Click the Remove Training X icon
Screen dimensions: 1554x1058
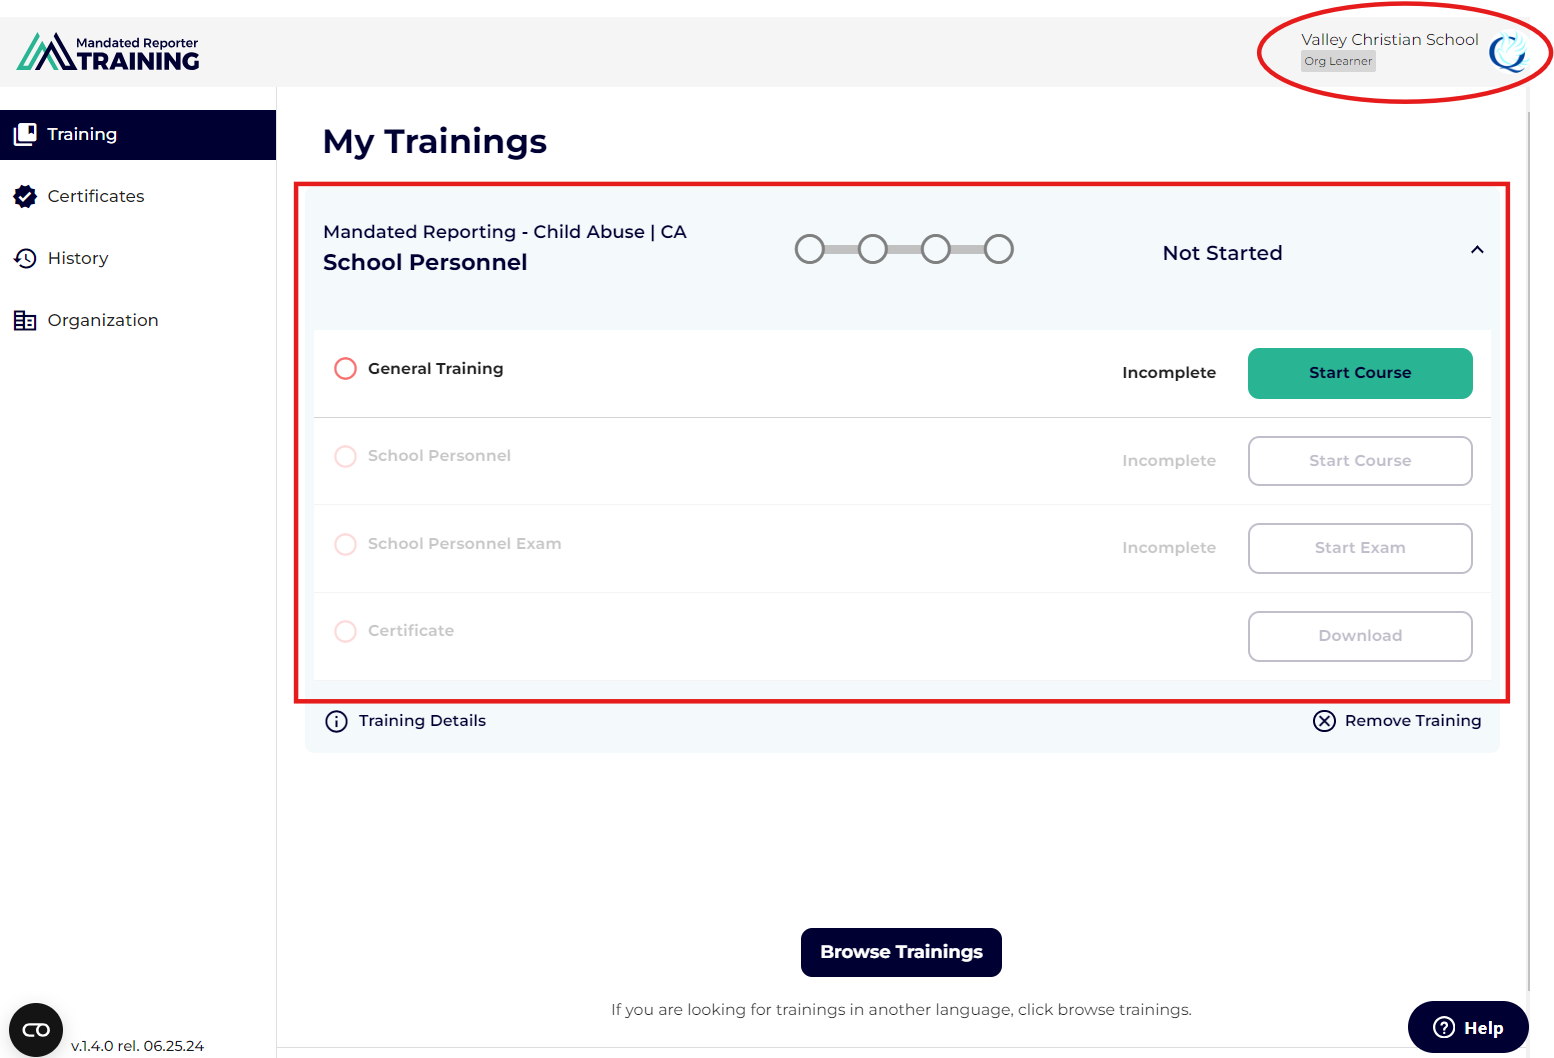click(1324, 721)
